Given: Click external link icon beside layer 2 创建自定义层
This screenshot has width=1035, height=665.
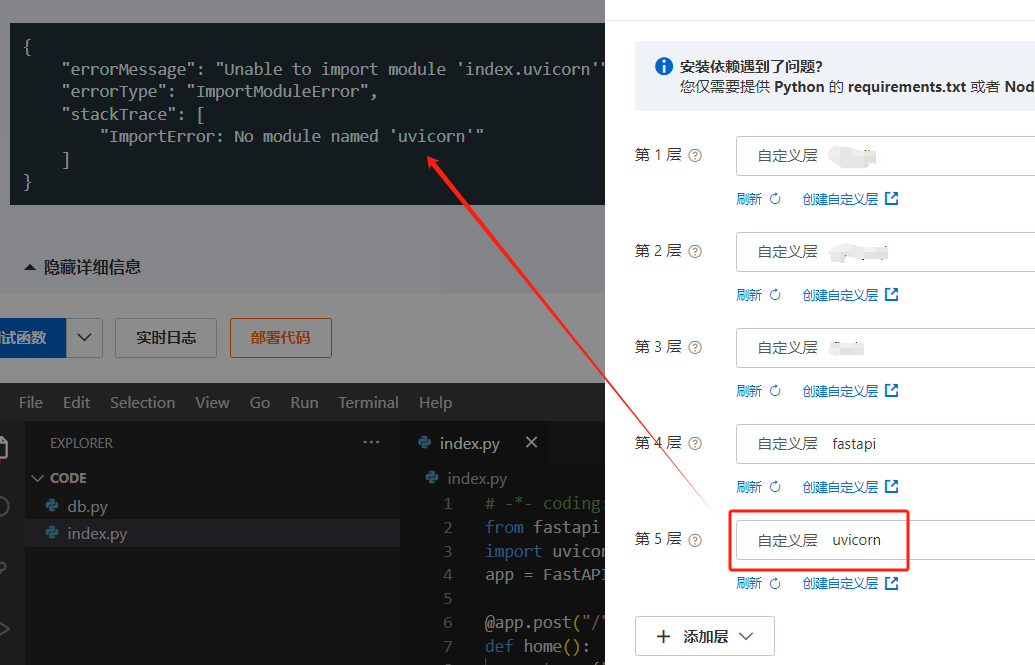Looking at the screenshot, I should point(892,294).
